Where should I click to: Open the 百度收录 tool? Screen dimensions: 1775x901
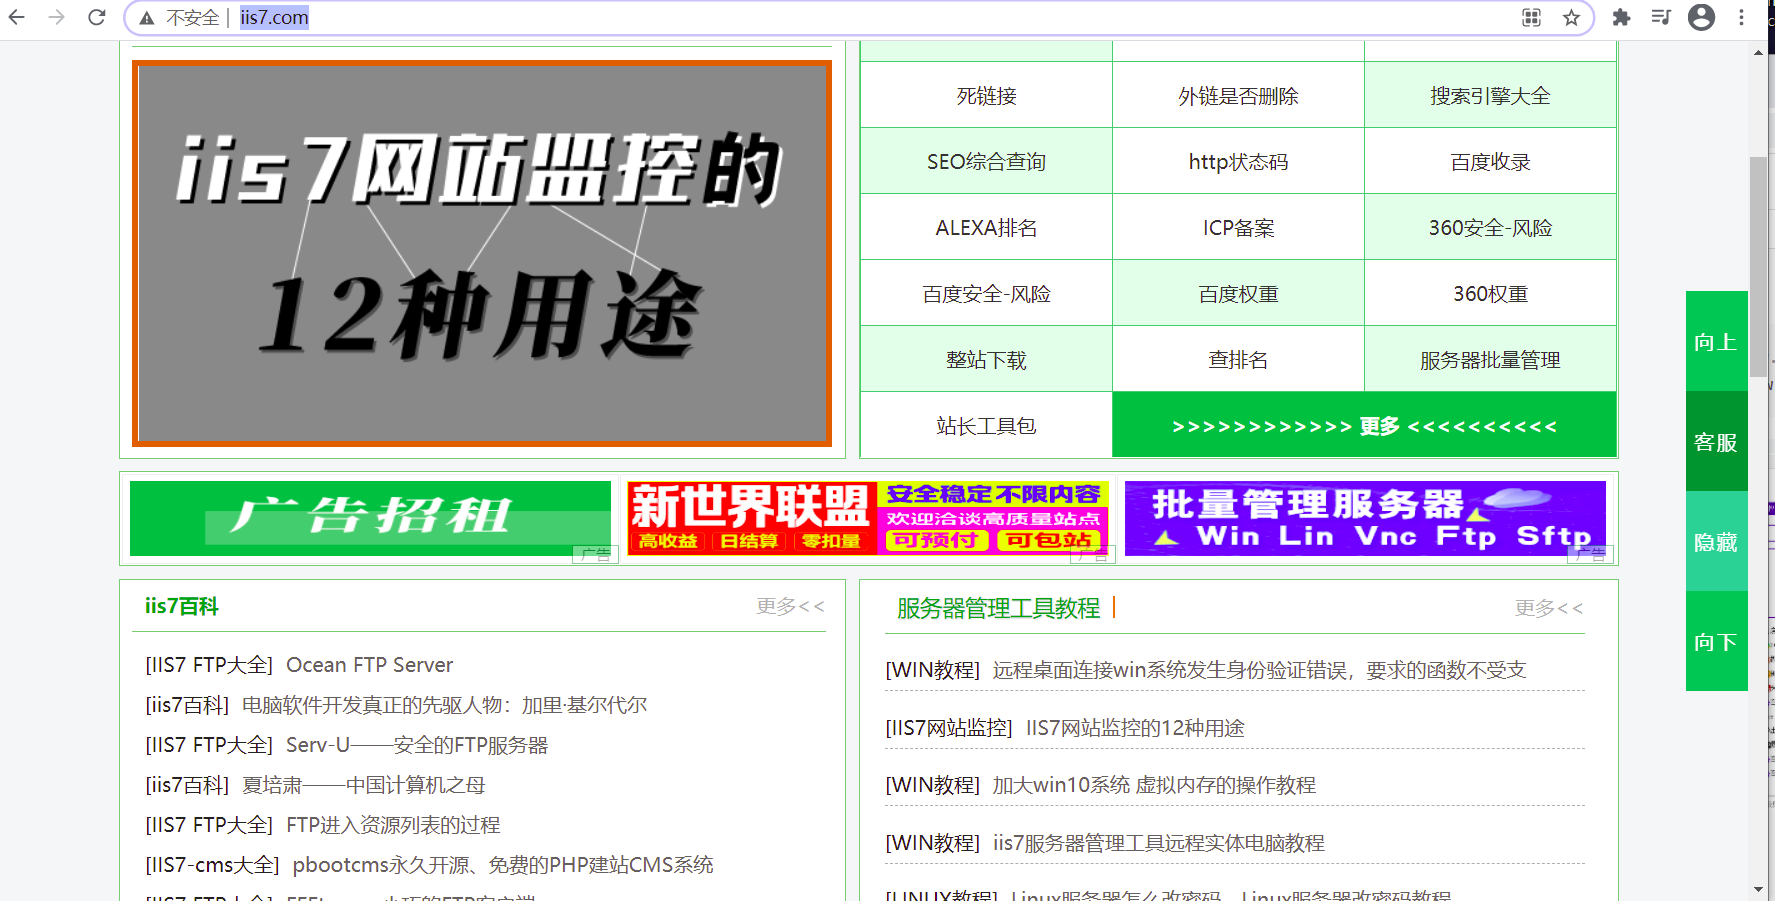[x=1490, y=161]
